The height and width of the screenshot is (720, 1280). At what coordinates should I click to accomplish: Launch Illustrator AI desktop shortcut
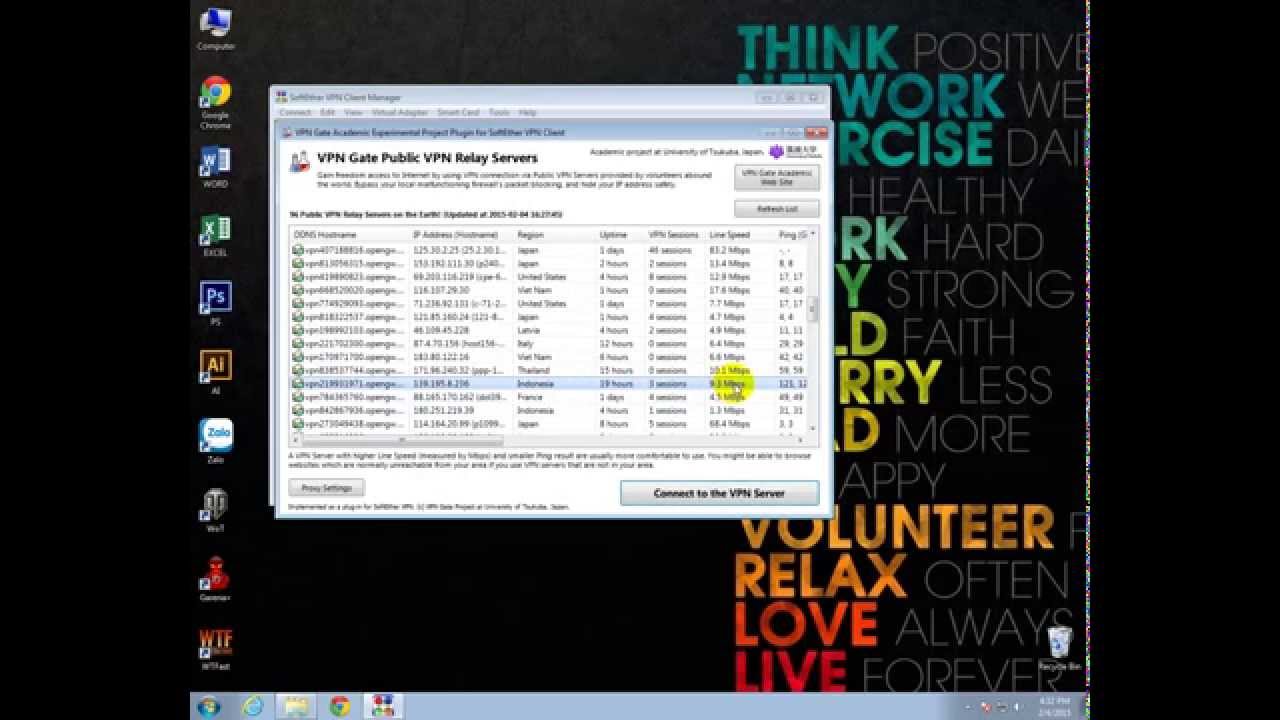(215, 372)
